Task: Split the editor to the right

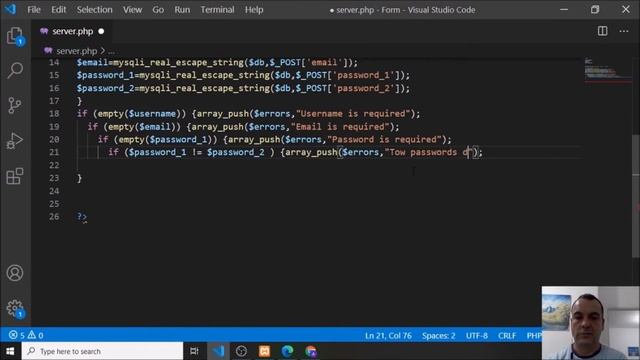Action: click(602, 31)
